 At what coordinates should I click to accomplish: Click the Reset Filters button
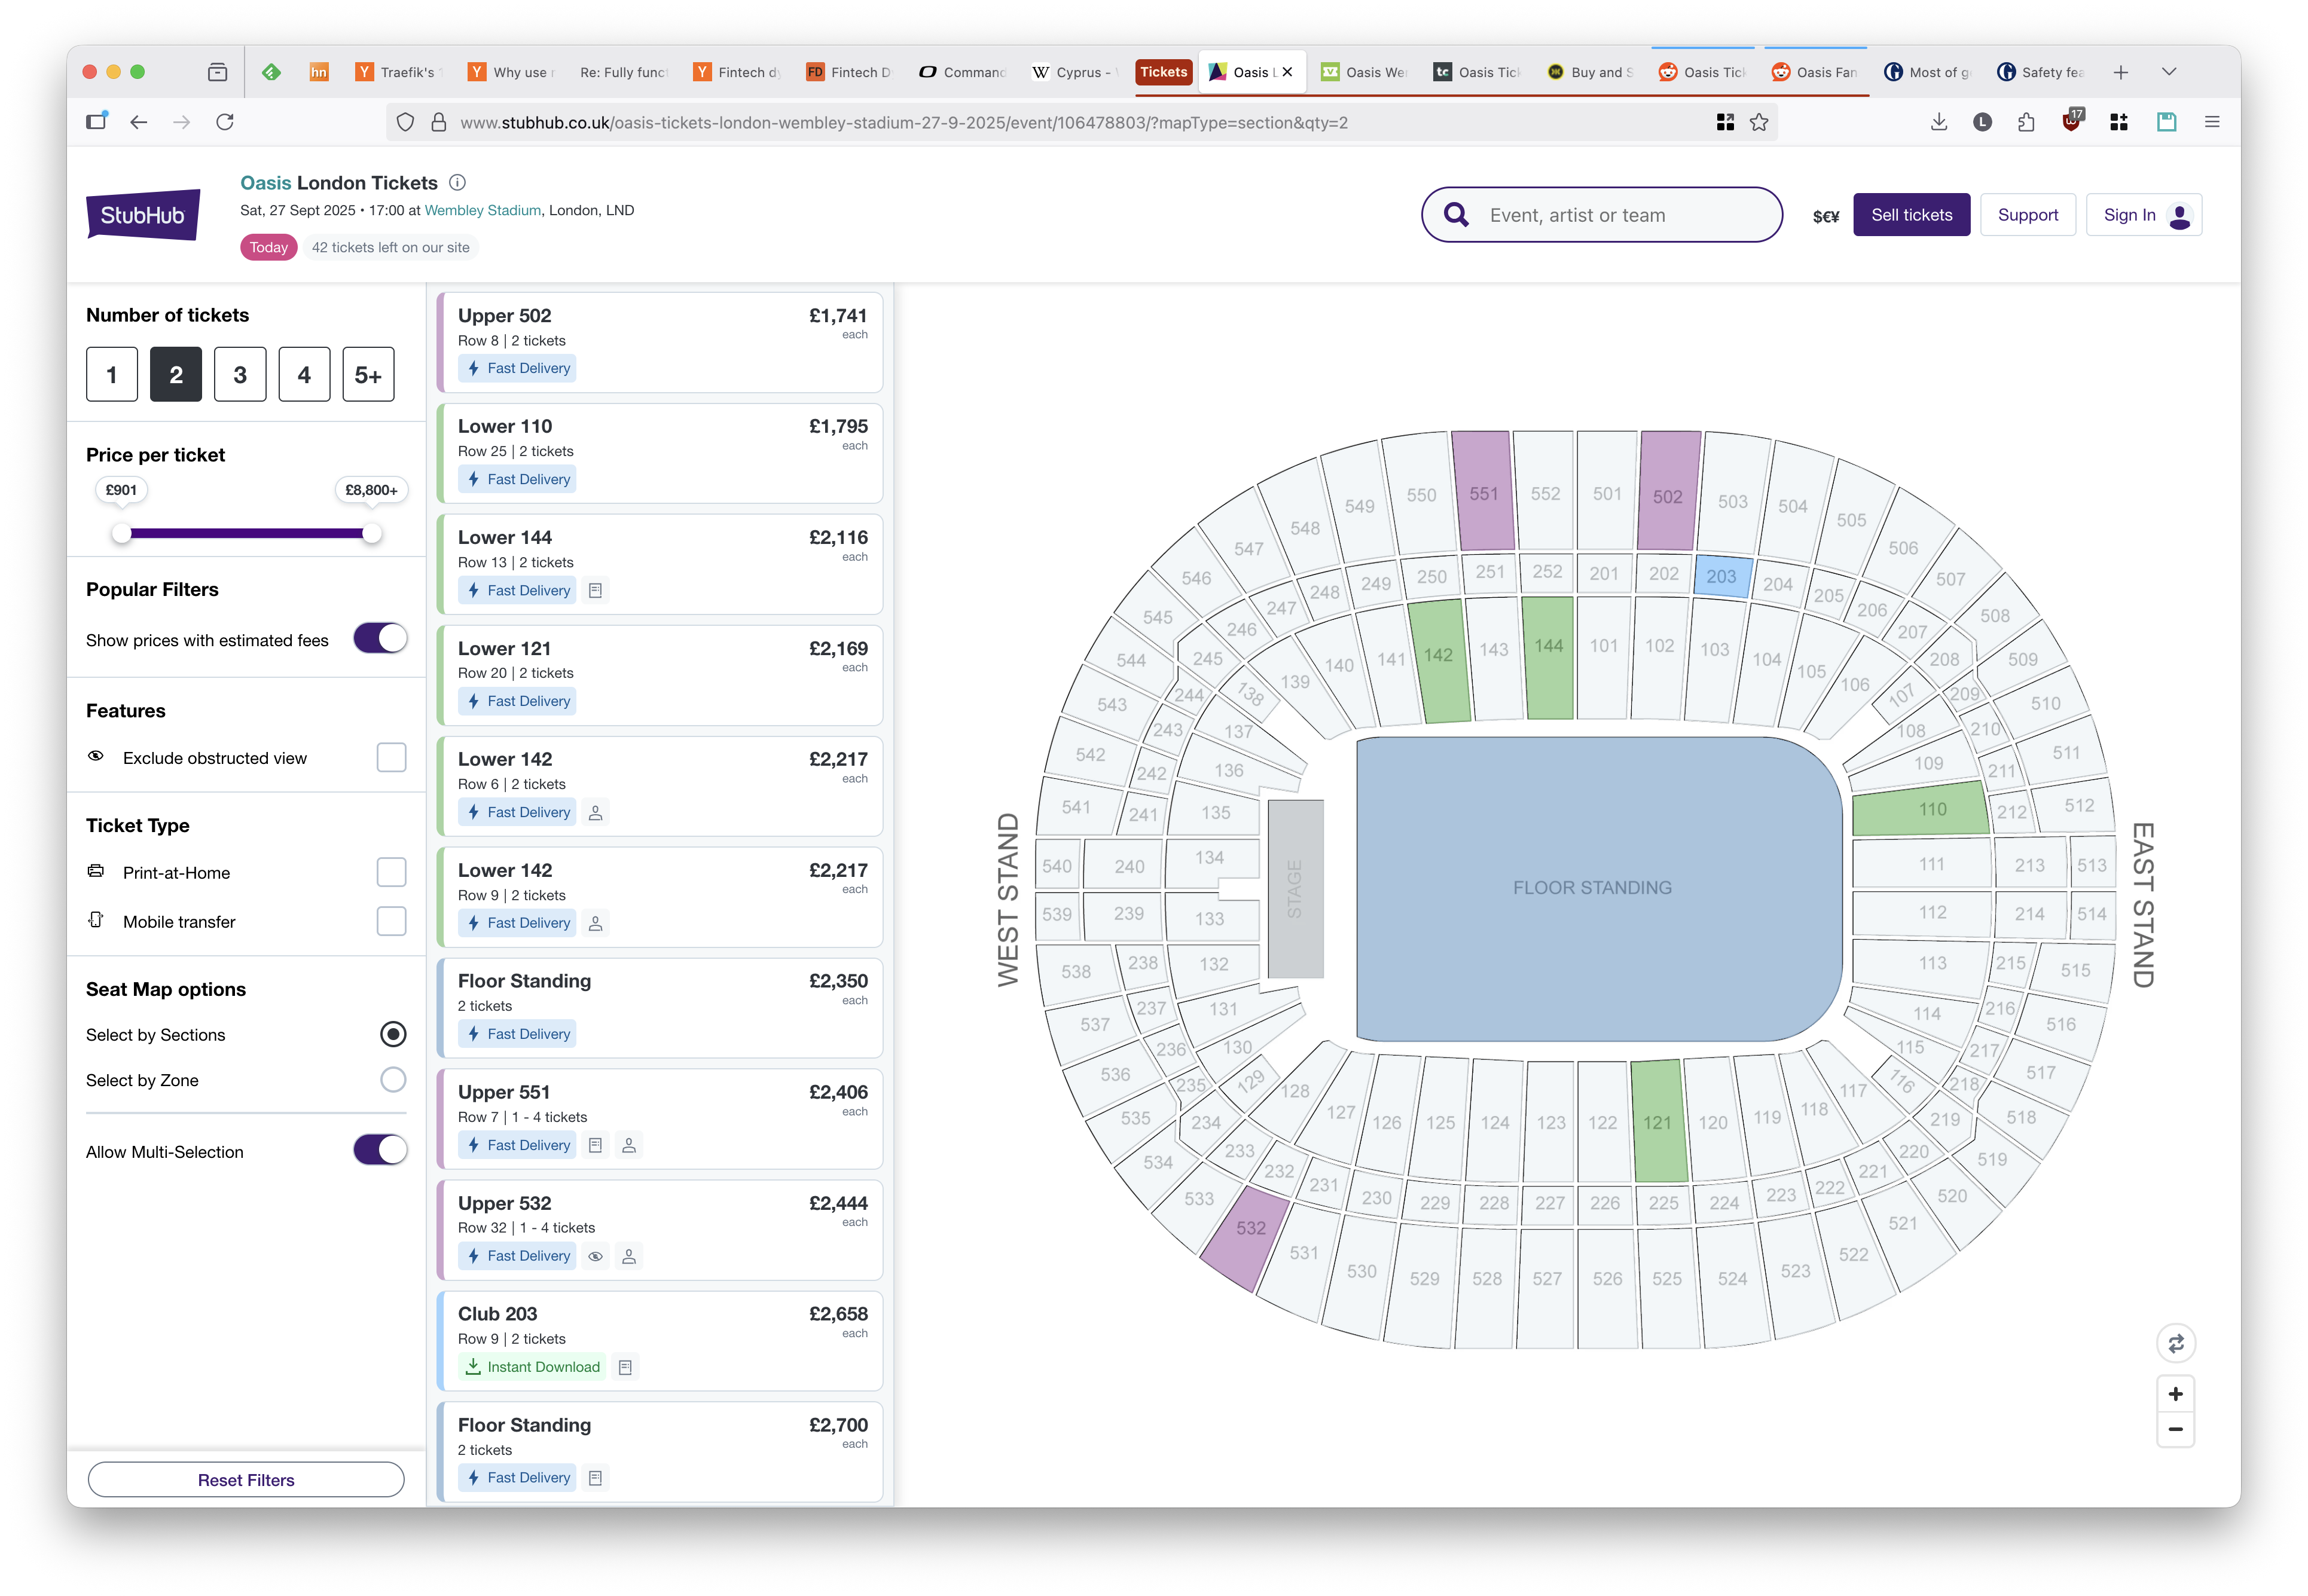[x=246, y=1479]
